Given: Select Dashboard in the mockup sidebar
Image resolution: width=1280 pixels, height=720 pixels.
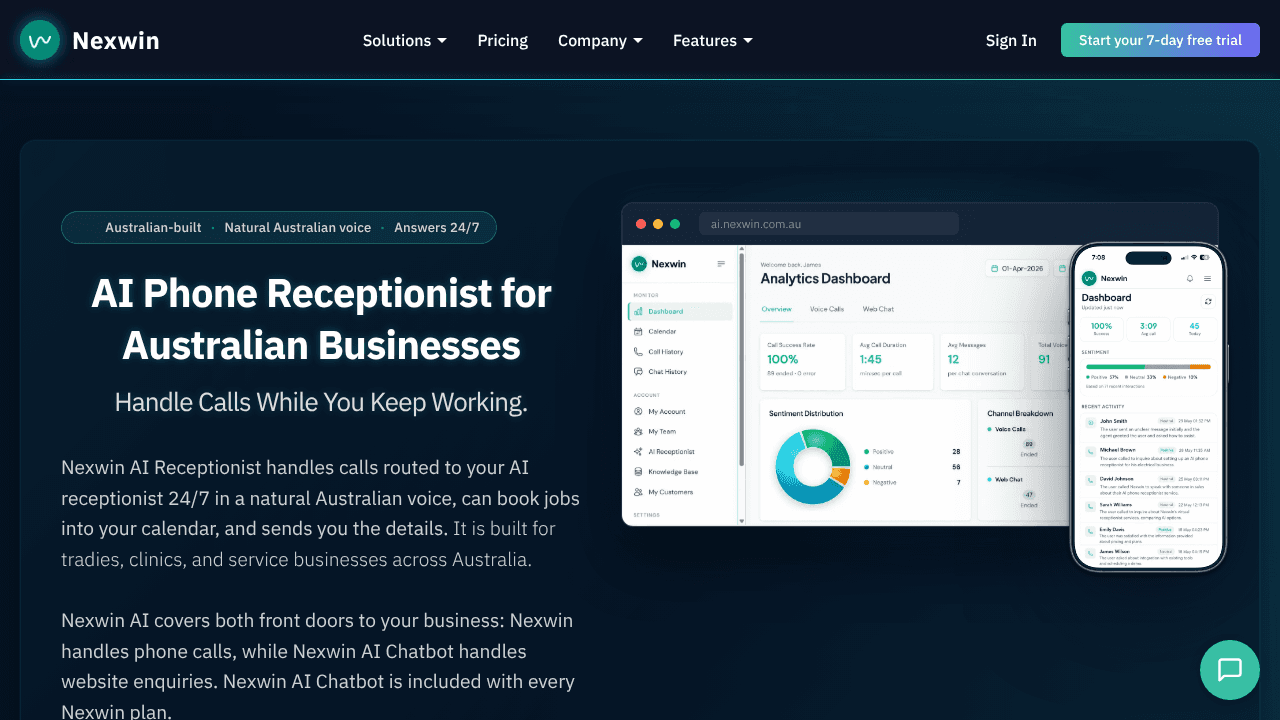Looking at the screenshot, I should (680, 312).
